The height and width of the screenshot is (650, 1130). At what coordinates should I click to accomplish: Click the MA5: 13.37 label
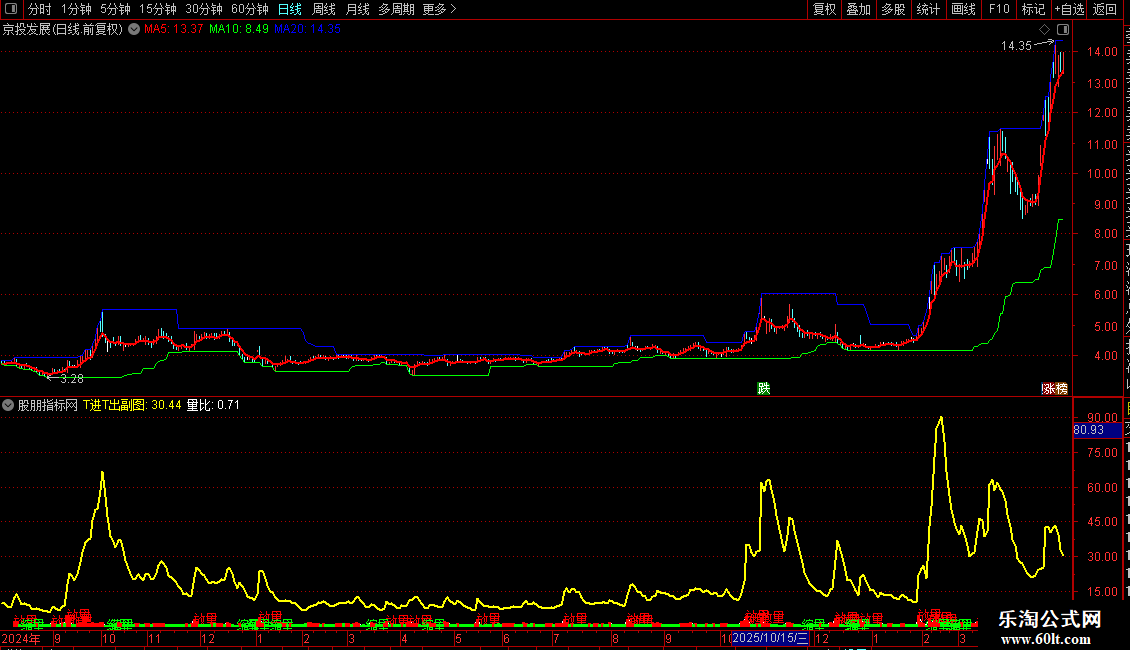(174, 30)
